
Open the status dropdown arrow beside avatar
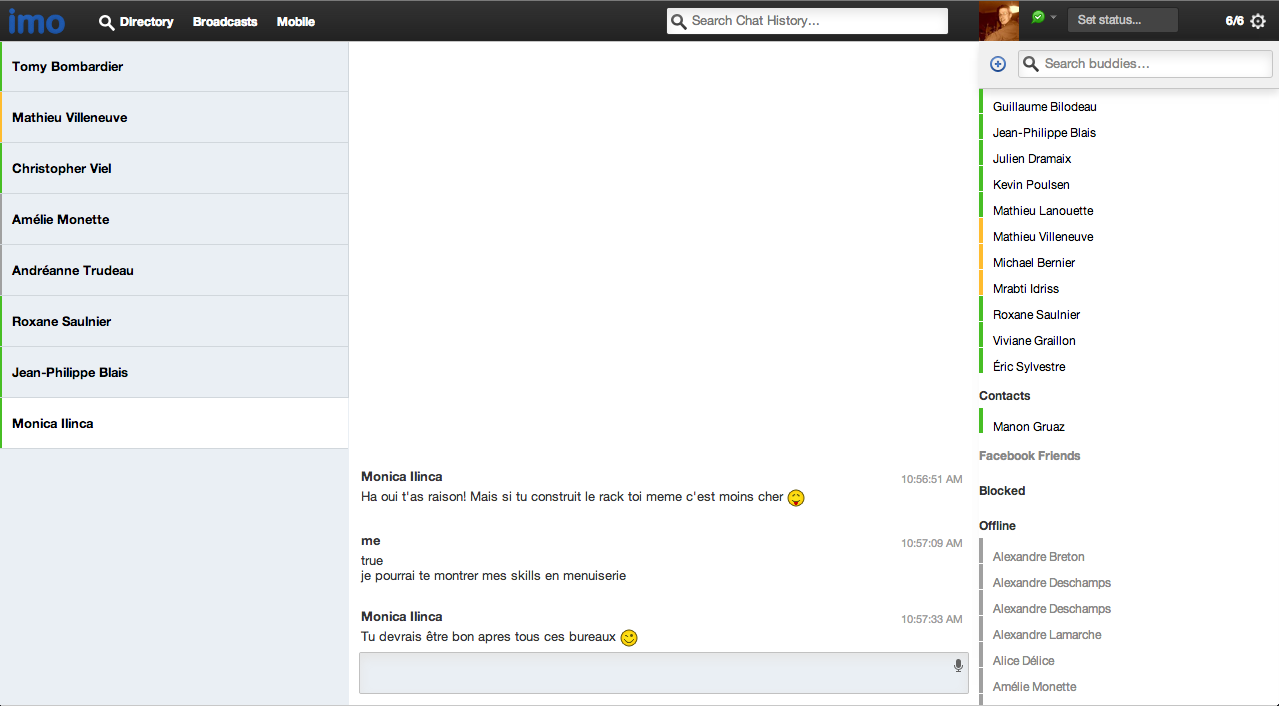1053,17
